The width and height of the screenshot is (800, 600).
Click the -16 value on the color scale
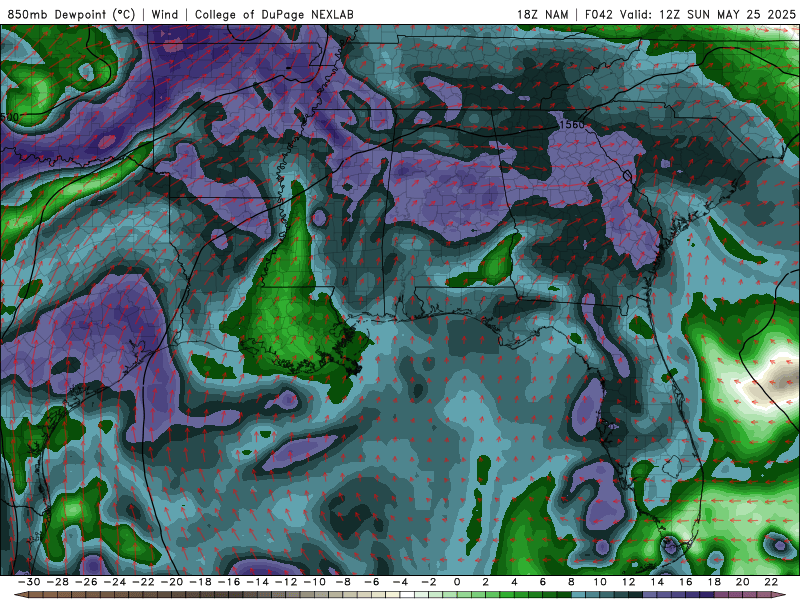pos(229,582)
